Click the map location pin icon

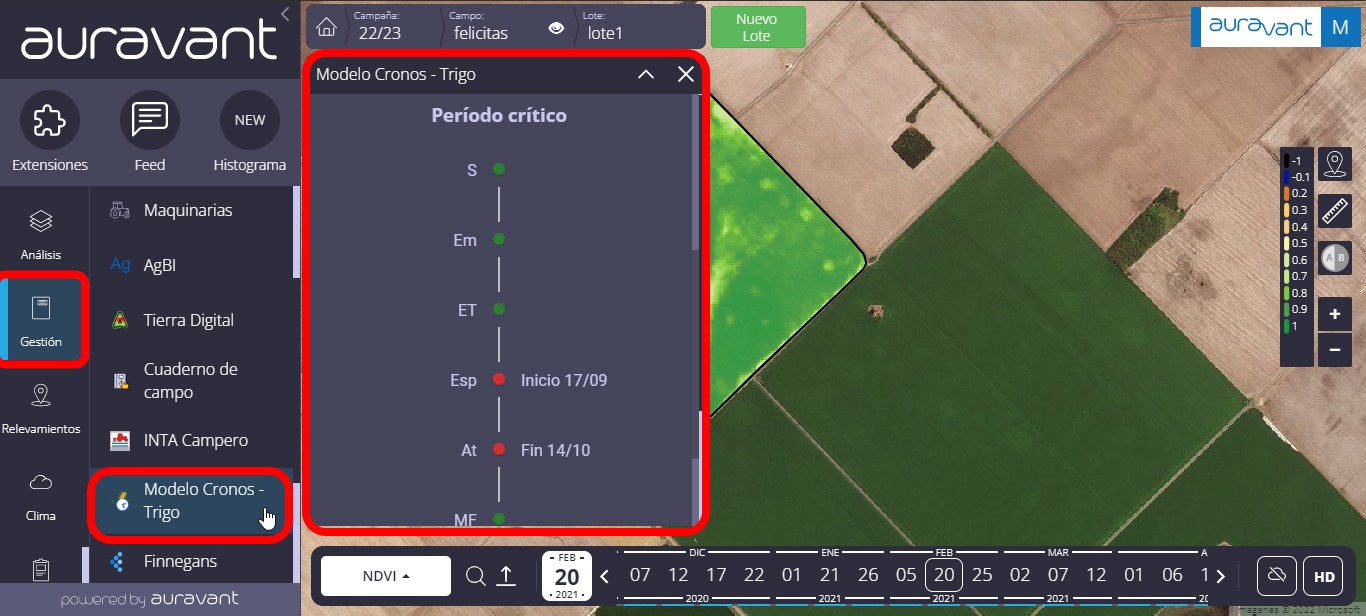(1334, 162)
